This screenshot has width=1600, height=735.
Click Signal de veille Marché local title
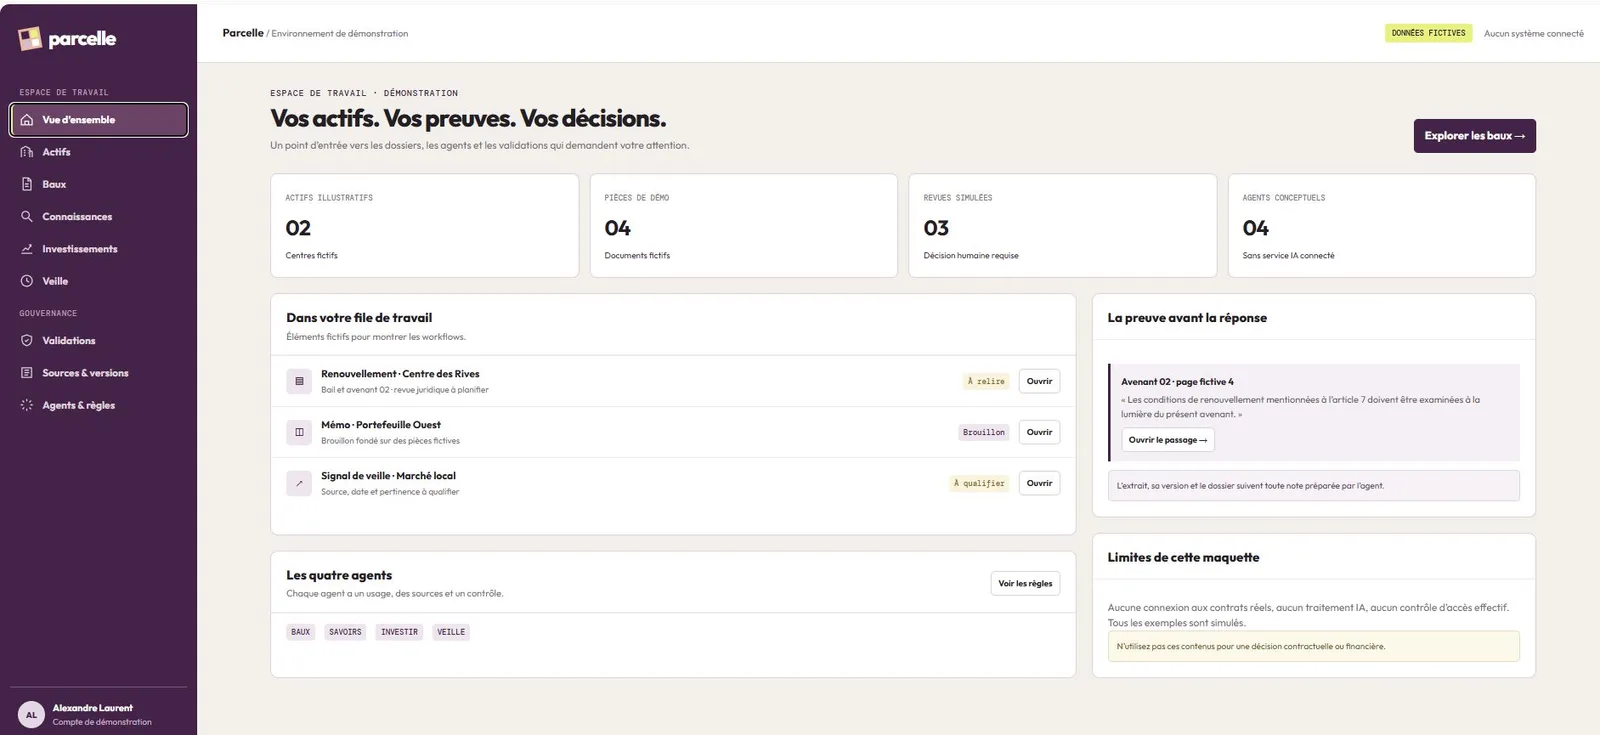coord(388,476)
